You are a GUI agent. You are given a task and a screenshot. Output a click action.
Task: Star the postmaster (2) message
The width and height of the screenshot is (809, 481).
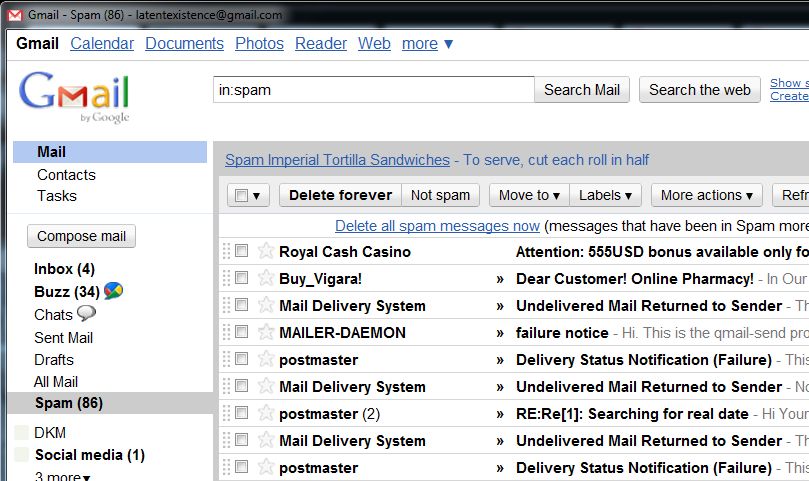(266, 413)
